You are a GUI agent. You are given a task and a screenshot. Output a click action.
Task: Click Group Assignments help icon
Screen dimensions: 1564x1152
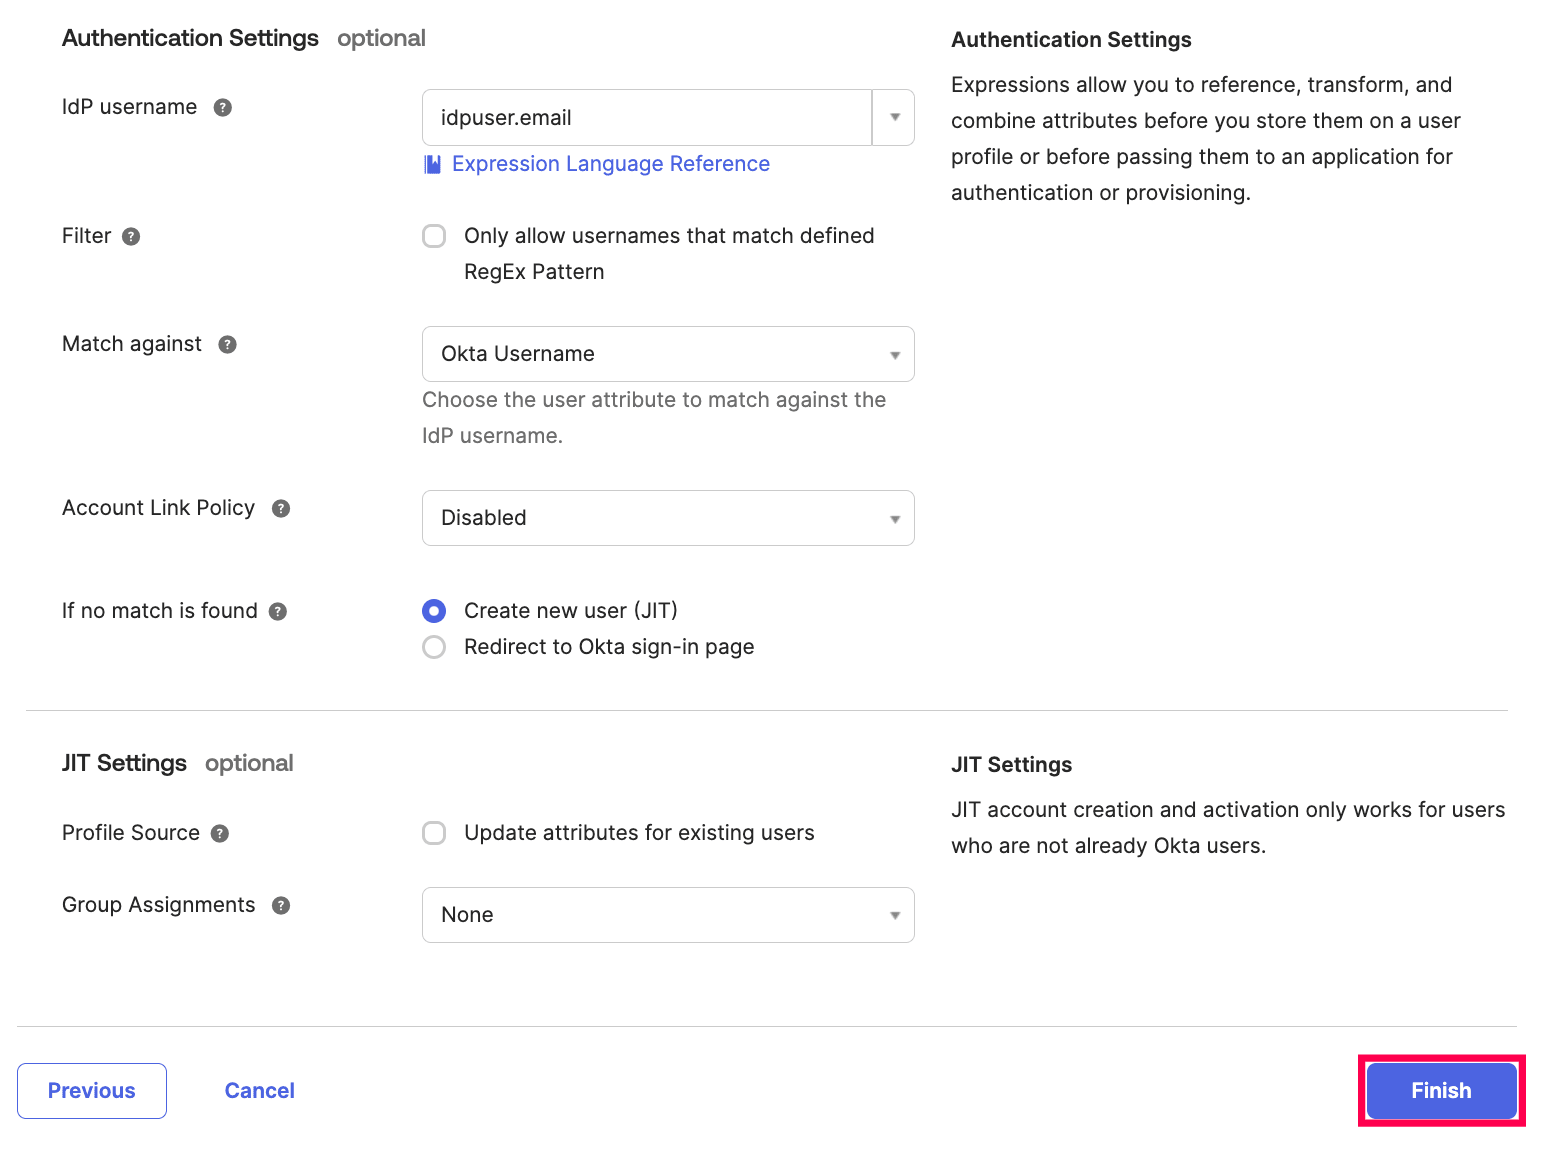(x=281, y=906)
